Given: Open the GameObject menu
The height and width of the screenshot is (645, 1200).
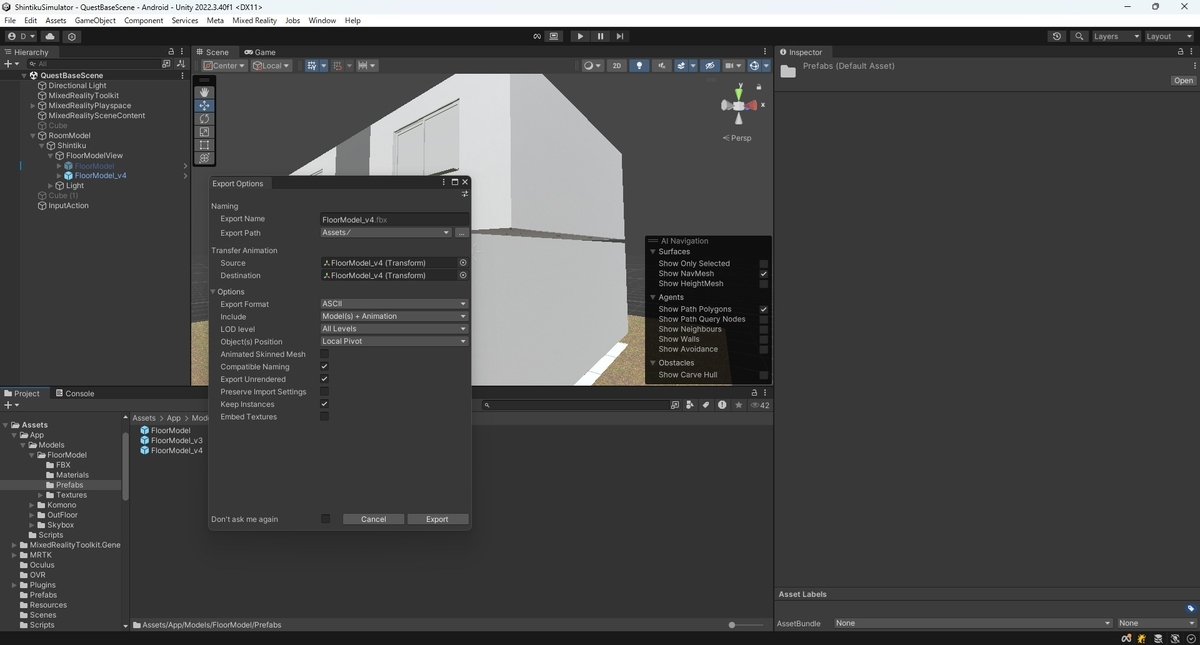Looking at the screenshot, I should pyautogui.click(x=95, y=20).
